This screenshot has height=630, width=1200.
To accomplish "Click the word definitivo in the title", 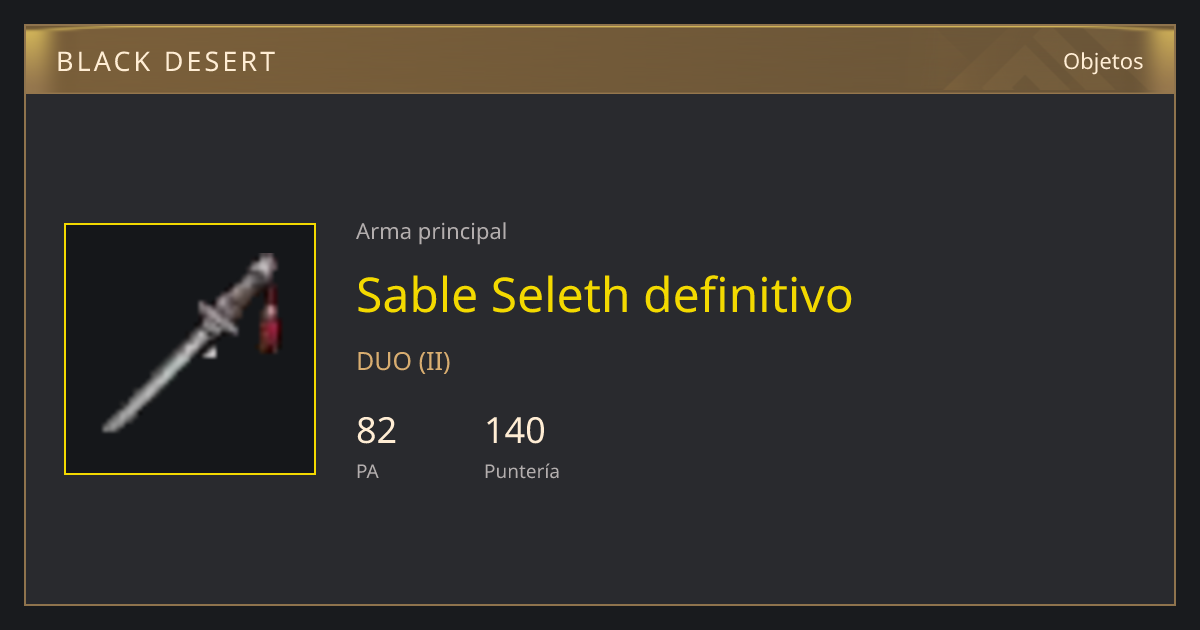I will [x=748, y=295].
